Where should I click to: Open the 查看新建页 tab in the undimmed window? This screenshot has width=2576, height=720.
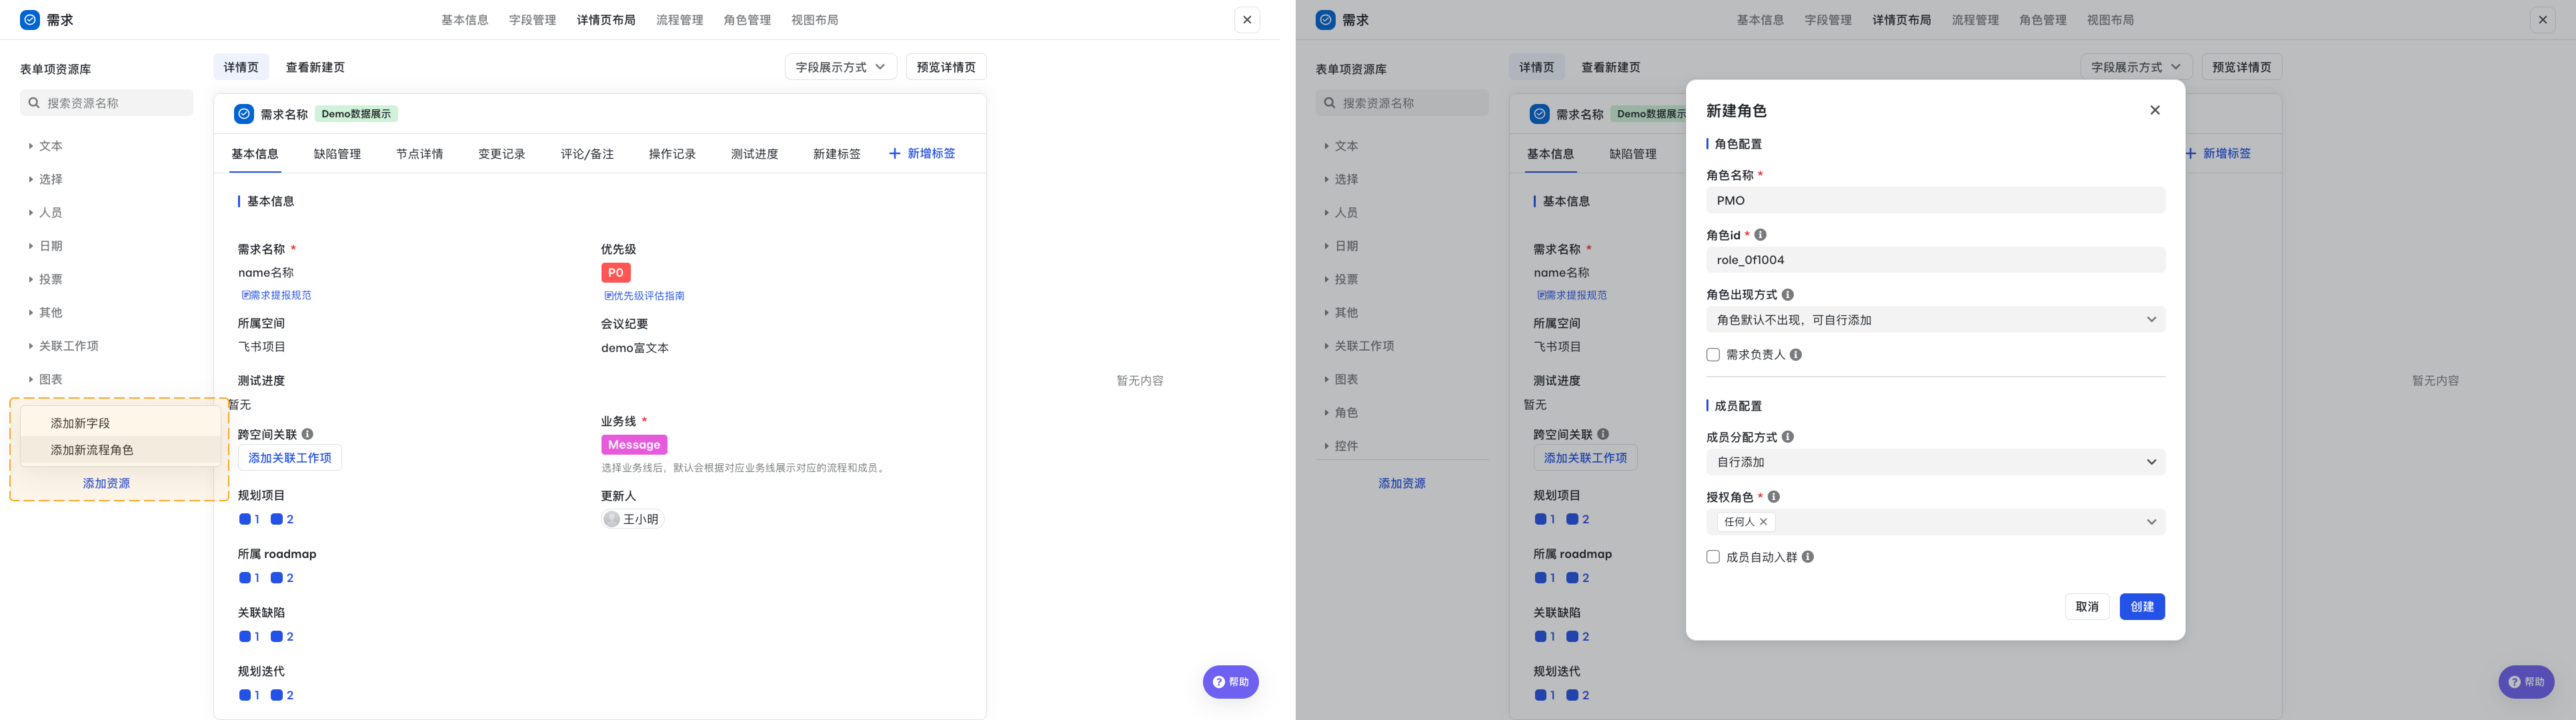click(x=315, y=67)
